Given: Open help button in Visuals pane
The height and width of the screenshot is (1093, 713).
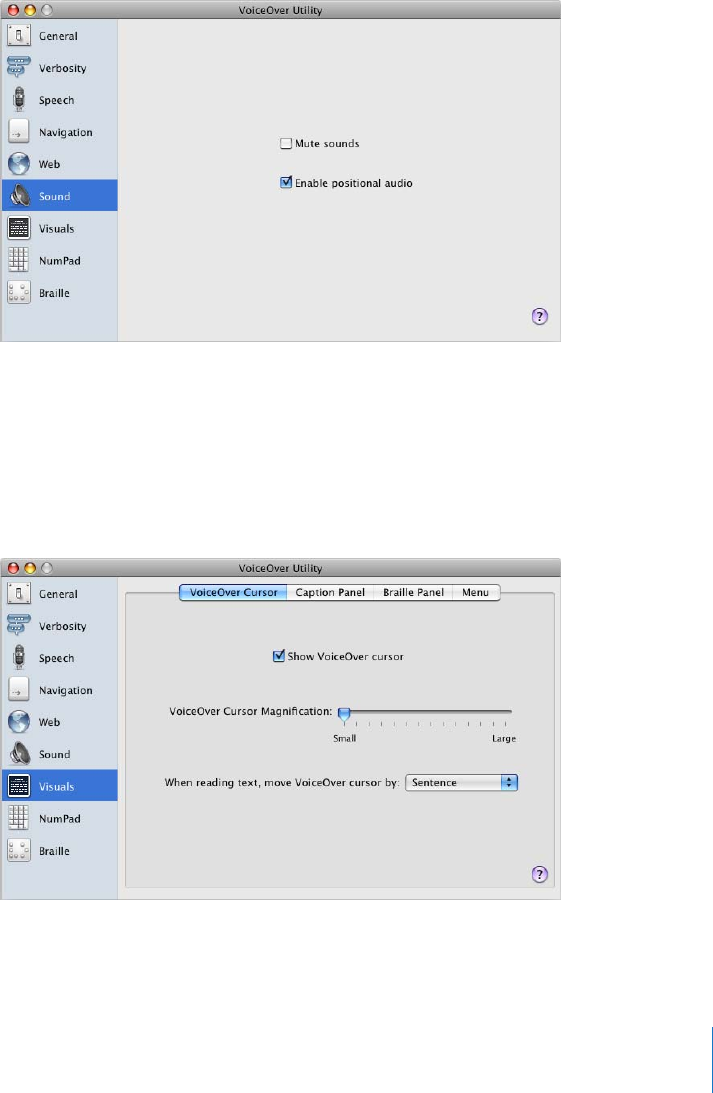Looking at the screenshot, I should (x=540, y=874).
